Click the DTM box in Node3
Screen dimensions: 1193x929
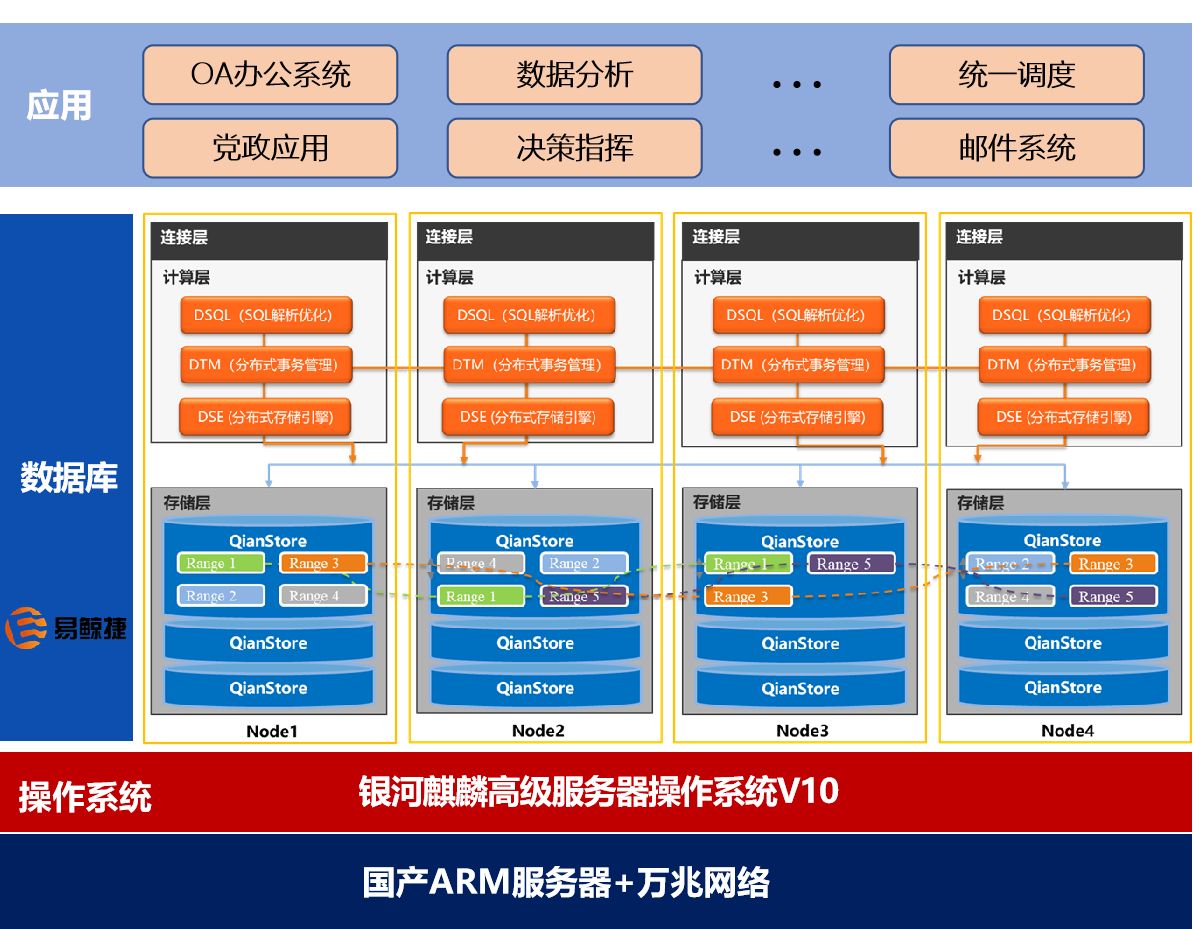799,364
